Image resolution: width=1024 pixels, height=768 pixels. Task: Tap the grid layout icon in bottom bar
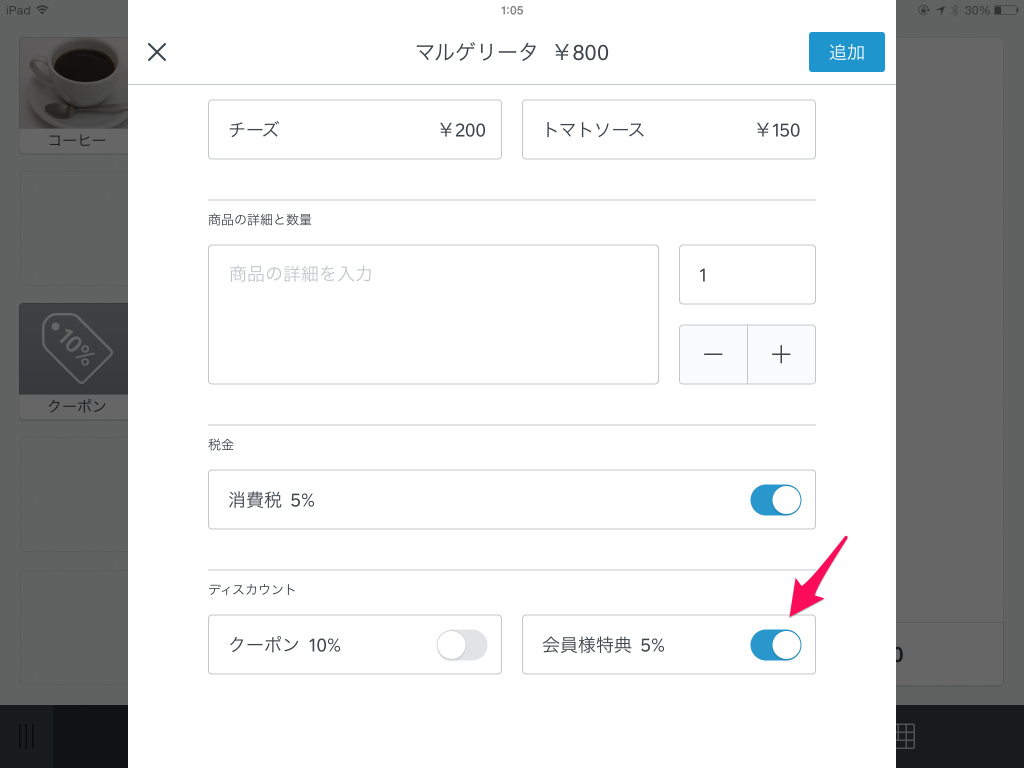[x=903, y=737]
